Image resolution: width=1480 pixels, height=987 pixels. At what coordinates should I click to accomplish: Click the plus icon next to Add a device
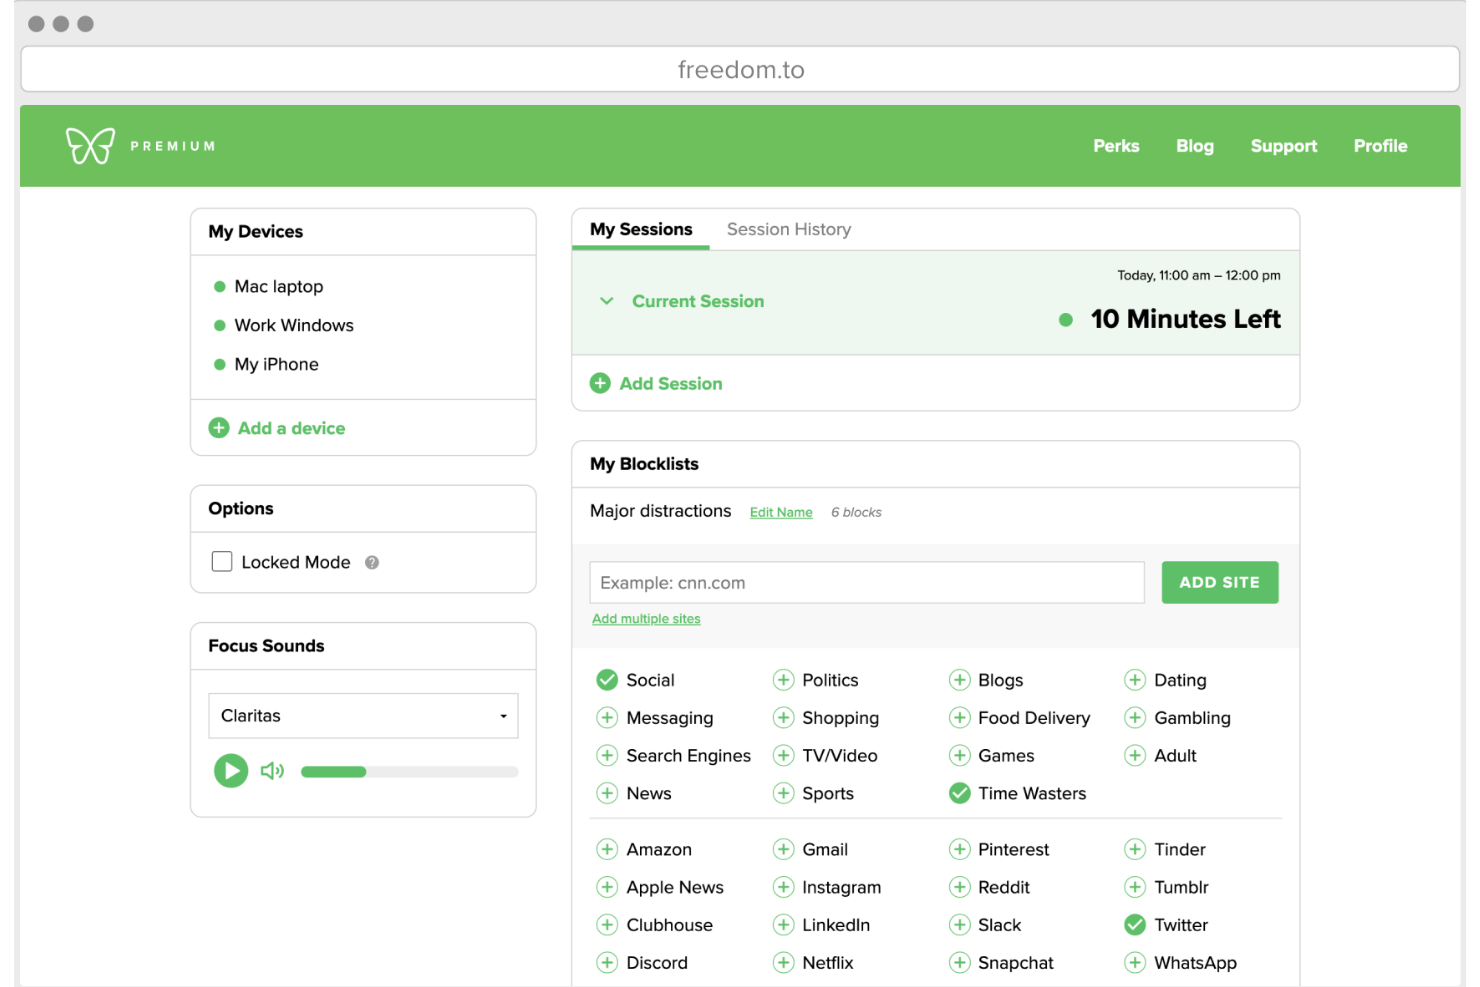tap(219, 428)
